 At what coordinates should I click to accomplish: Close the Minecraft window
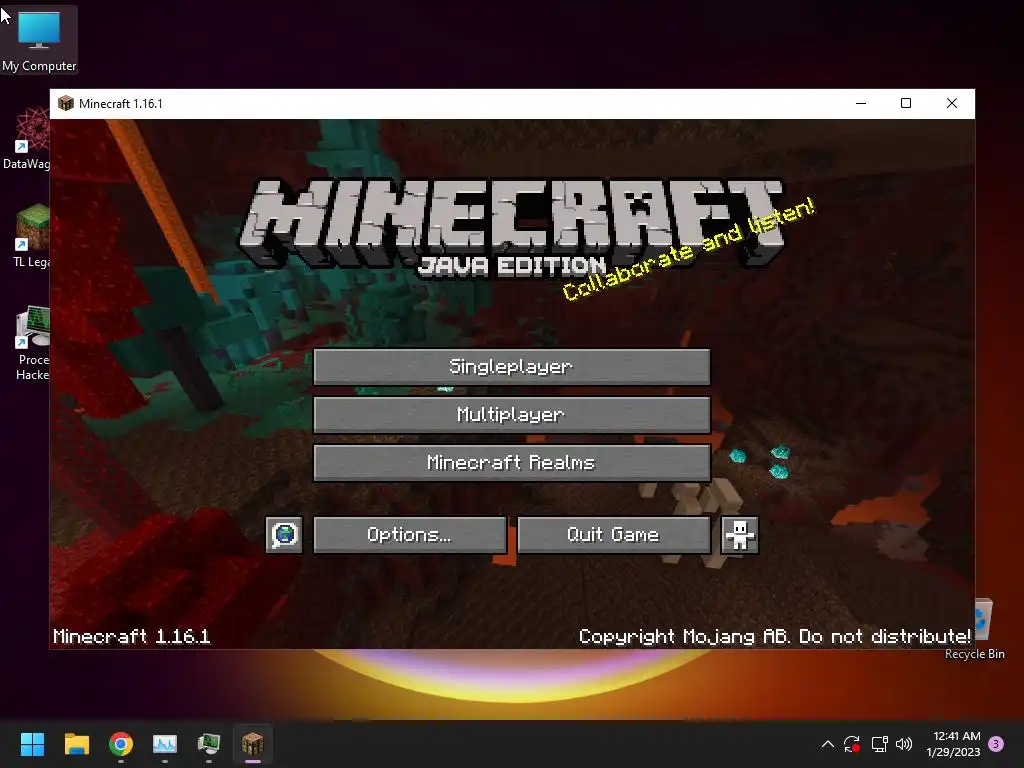pos(952,103)
